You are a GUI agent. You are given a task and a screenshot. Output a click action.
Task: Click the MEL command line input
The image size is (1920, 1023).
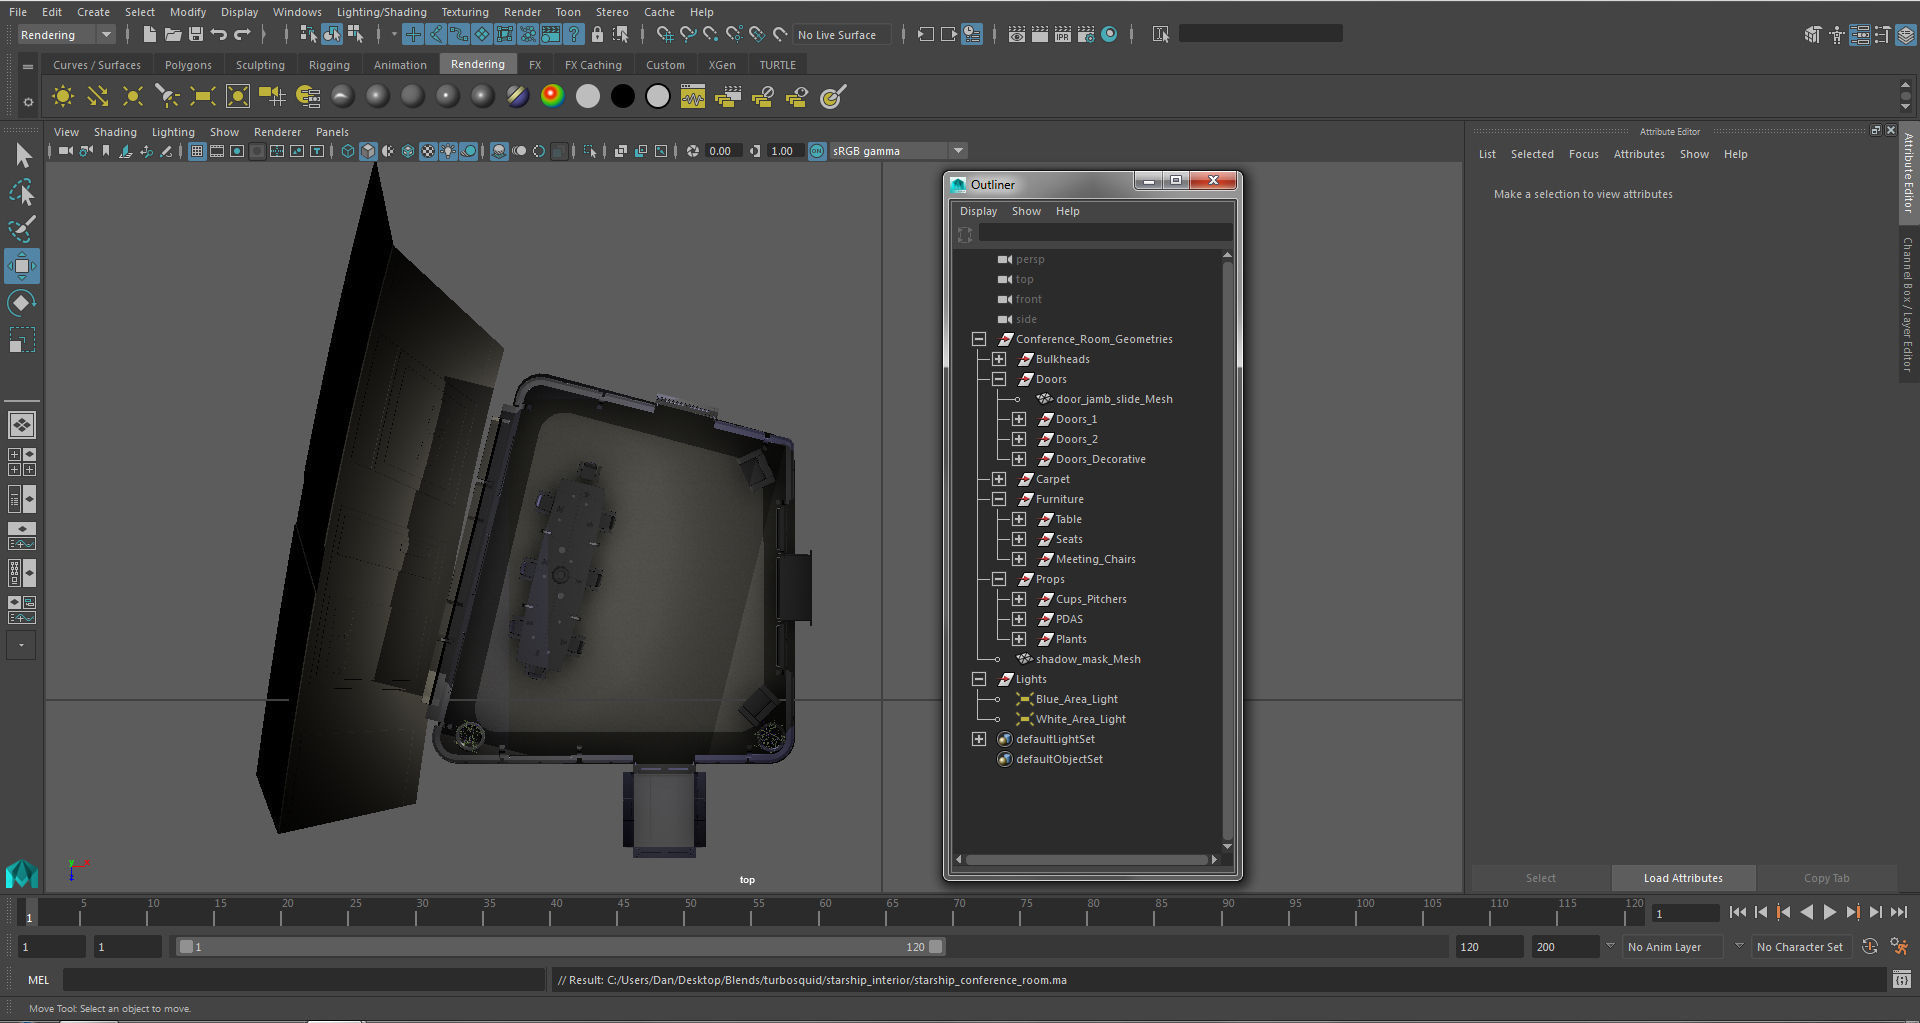[x=304, y=980]
